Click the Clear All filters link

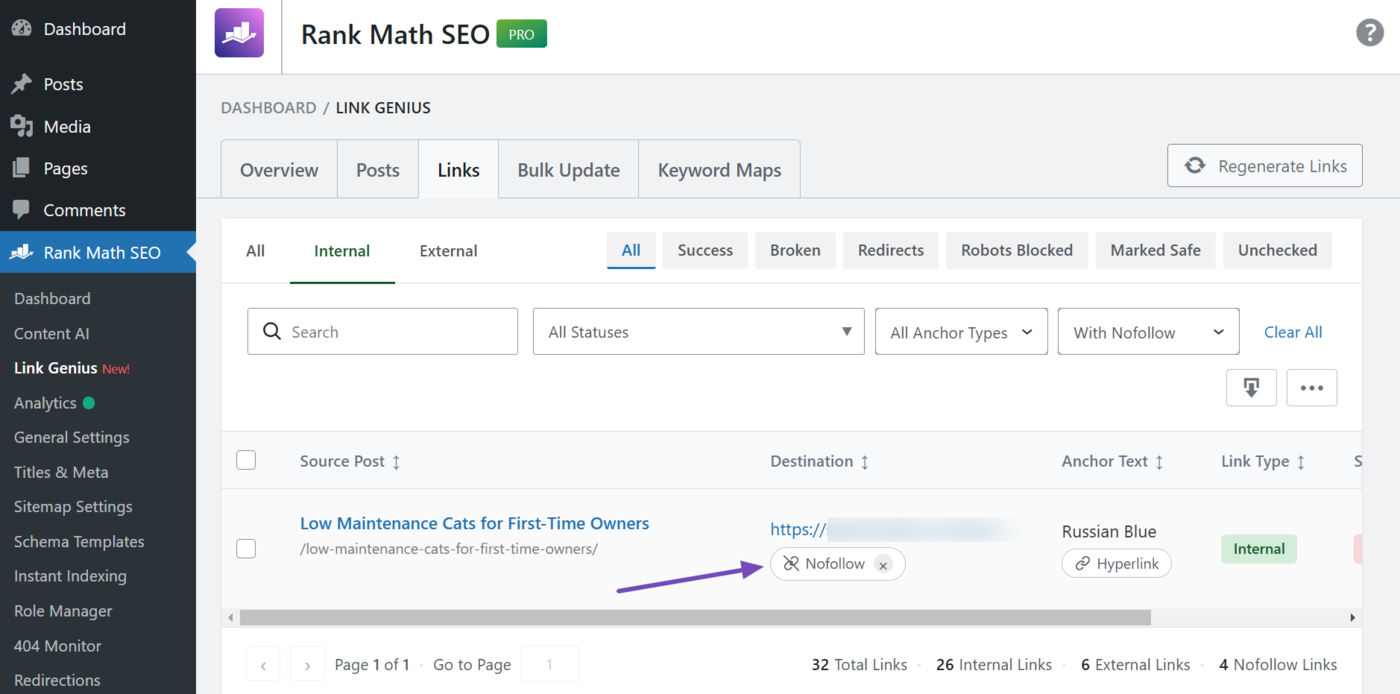(x=1292, y=332)
